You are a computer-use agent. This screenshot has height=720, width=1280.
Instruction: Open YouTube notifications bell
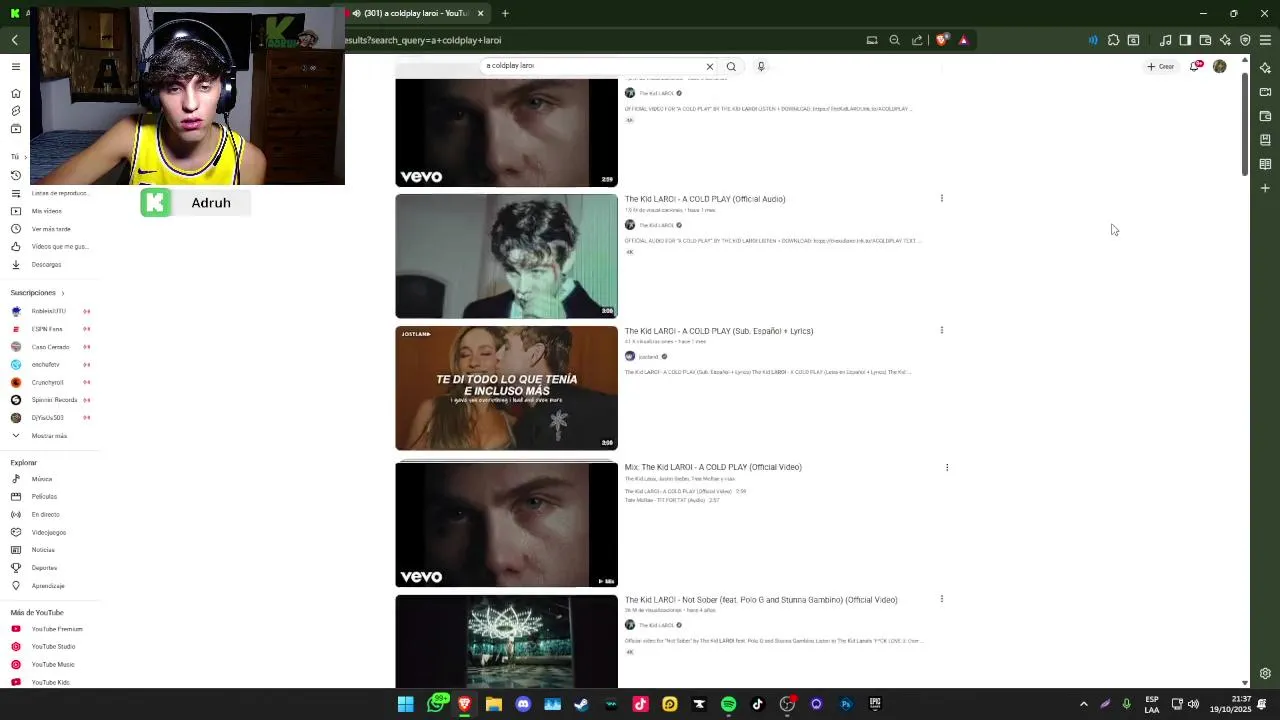click(x=1195, y=66)
